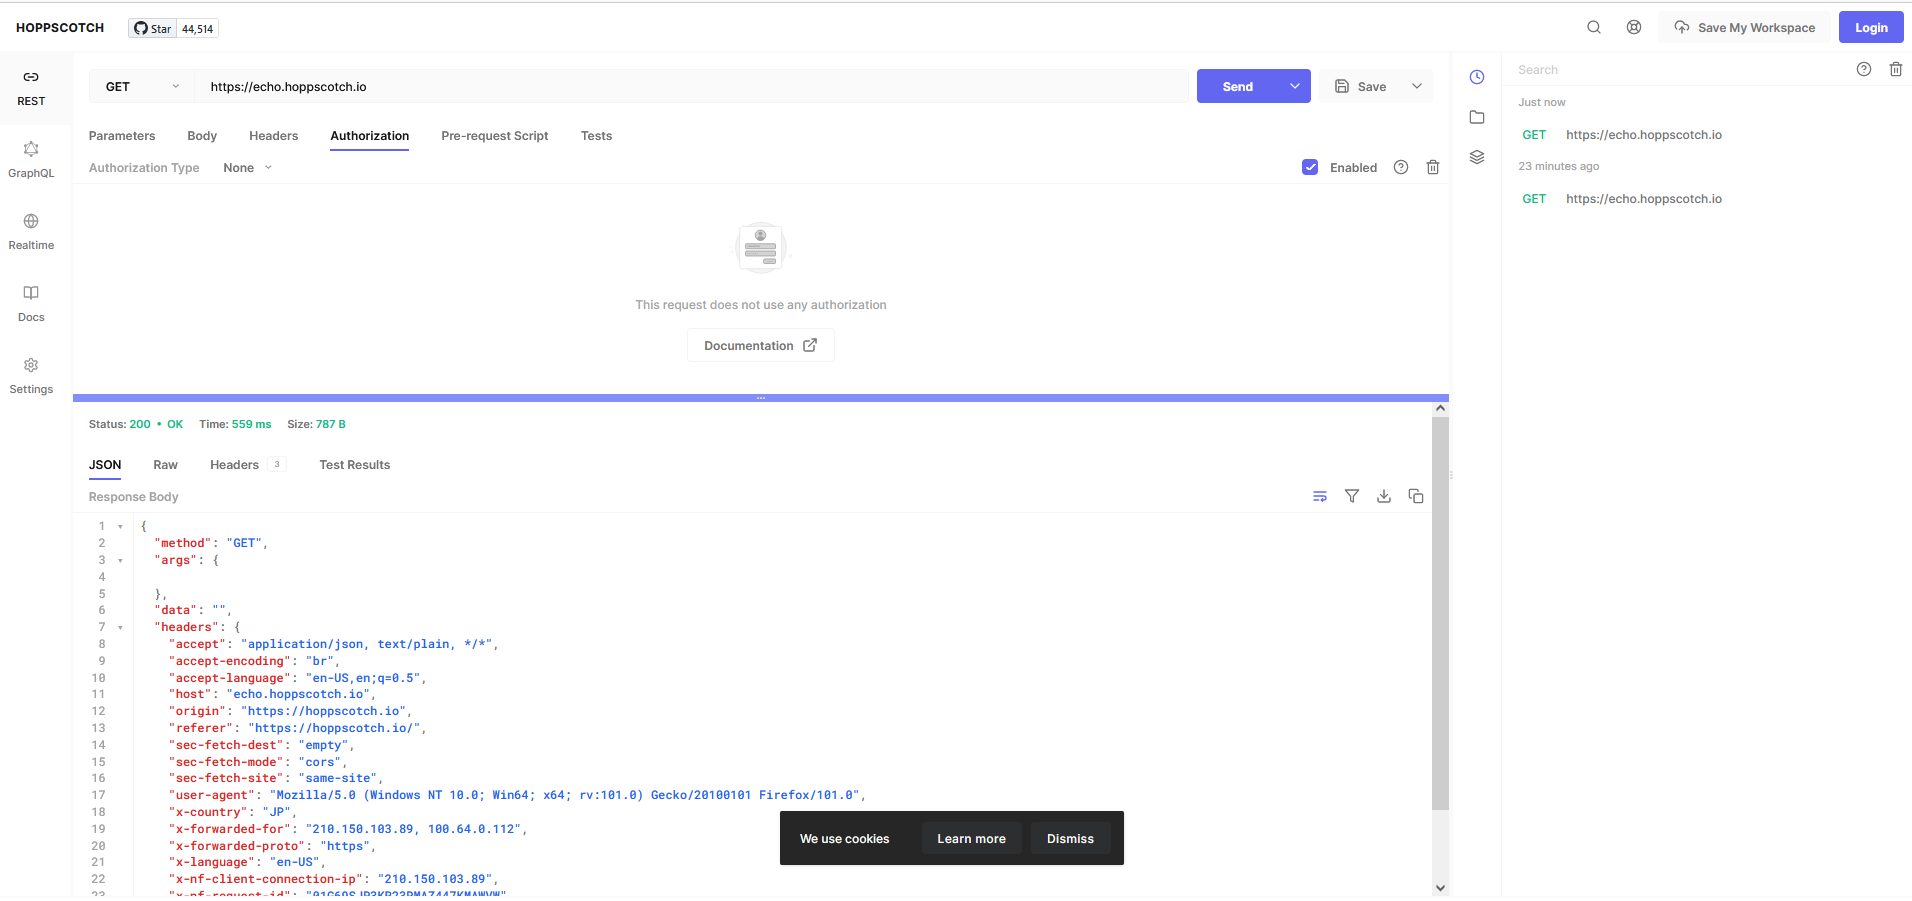Open the GraphQL section
The height and width of the screenshot is (901, 1912).
31,160
